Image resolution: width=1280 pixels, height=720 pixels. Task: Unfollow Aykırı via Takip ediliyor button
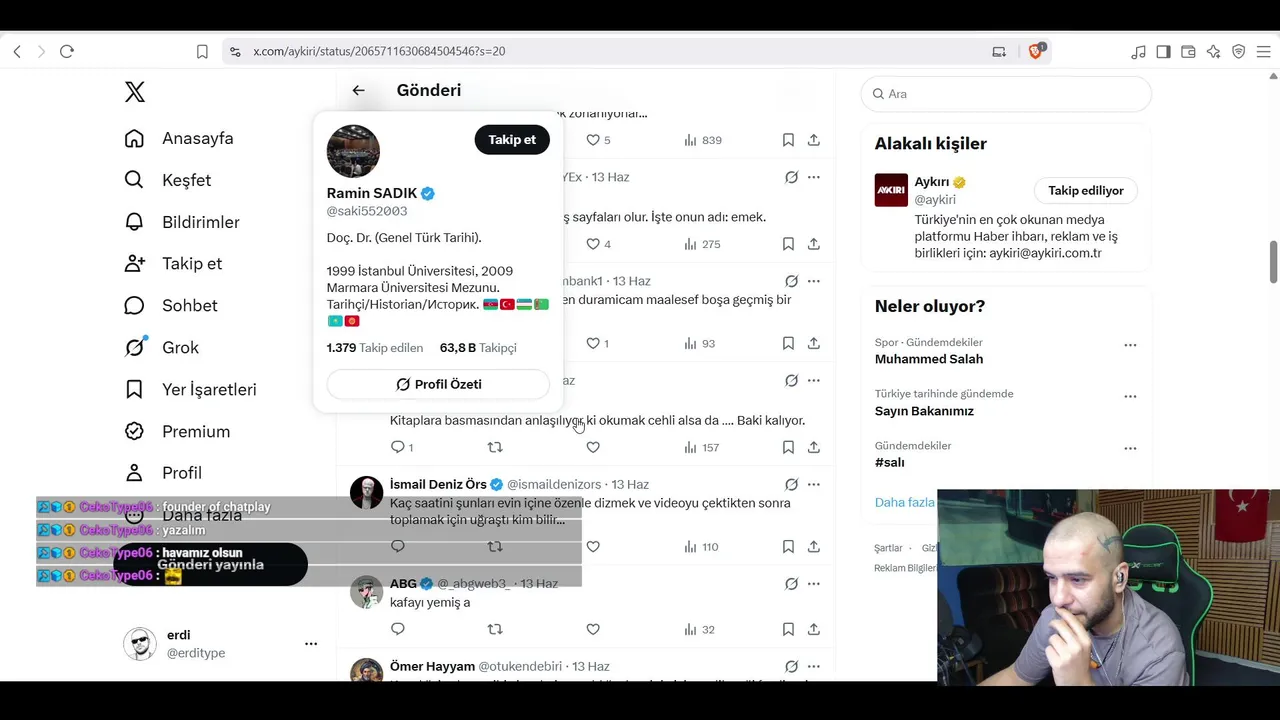[x=1086, y=191]
